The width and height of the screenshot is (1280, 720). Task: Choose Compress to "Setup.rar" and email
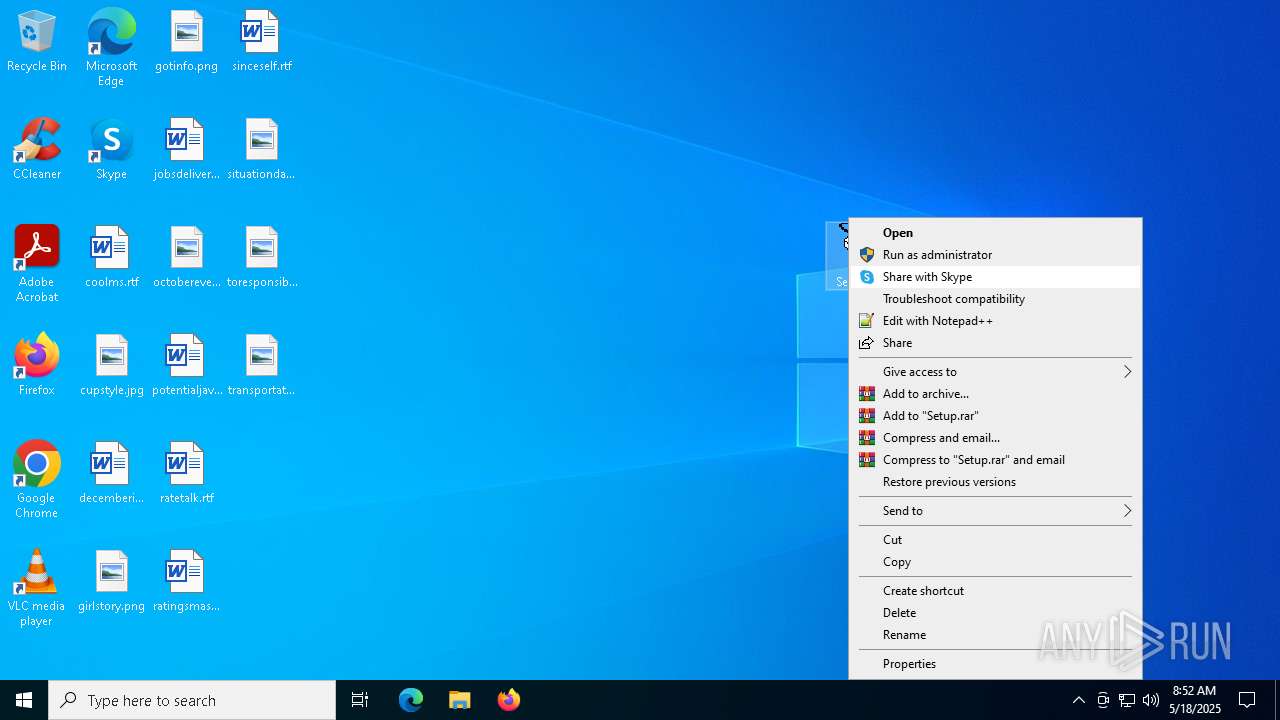995,460
